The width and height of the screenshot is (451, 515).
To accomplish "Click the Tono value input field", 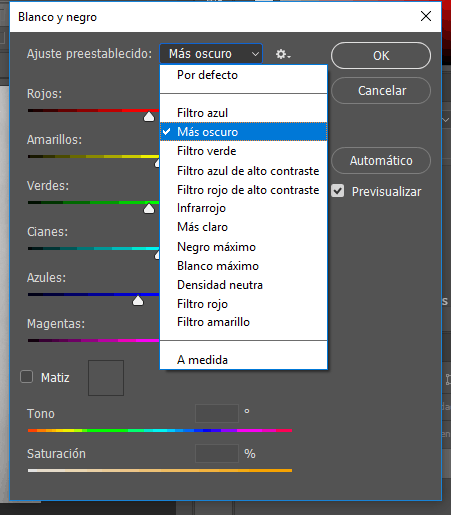I will click(x=217, y=413).
